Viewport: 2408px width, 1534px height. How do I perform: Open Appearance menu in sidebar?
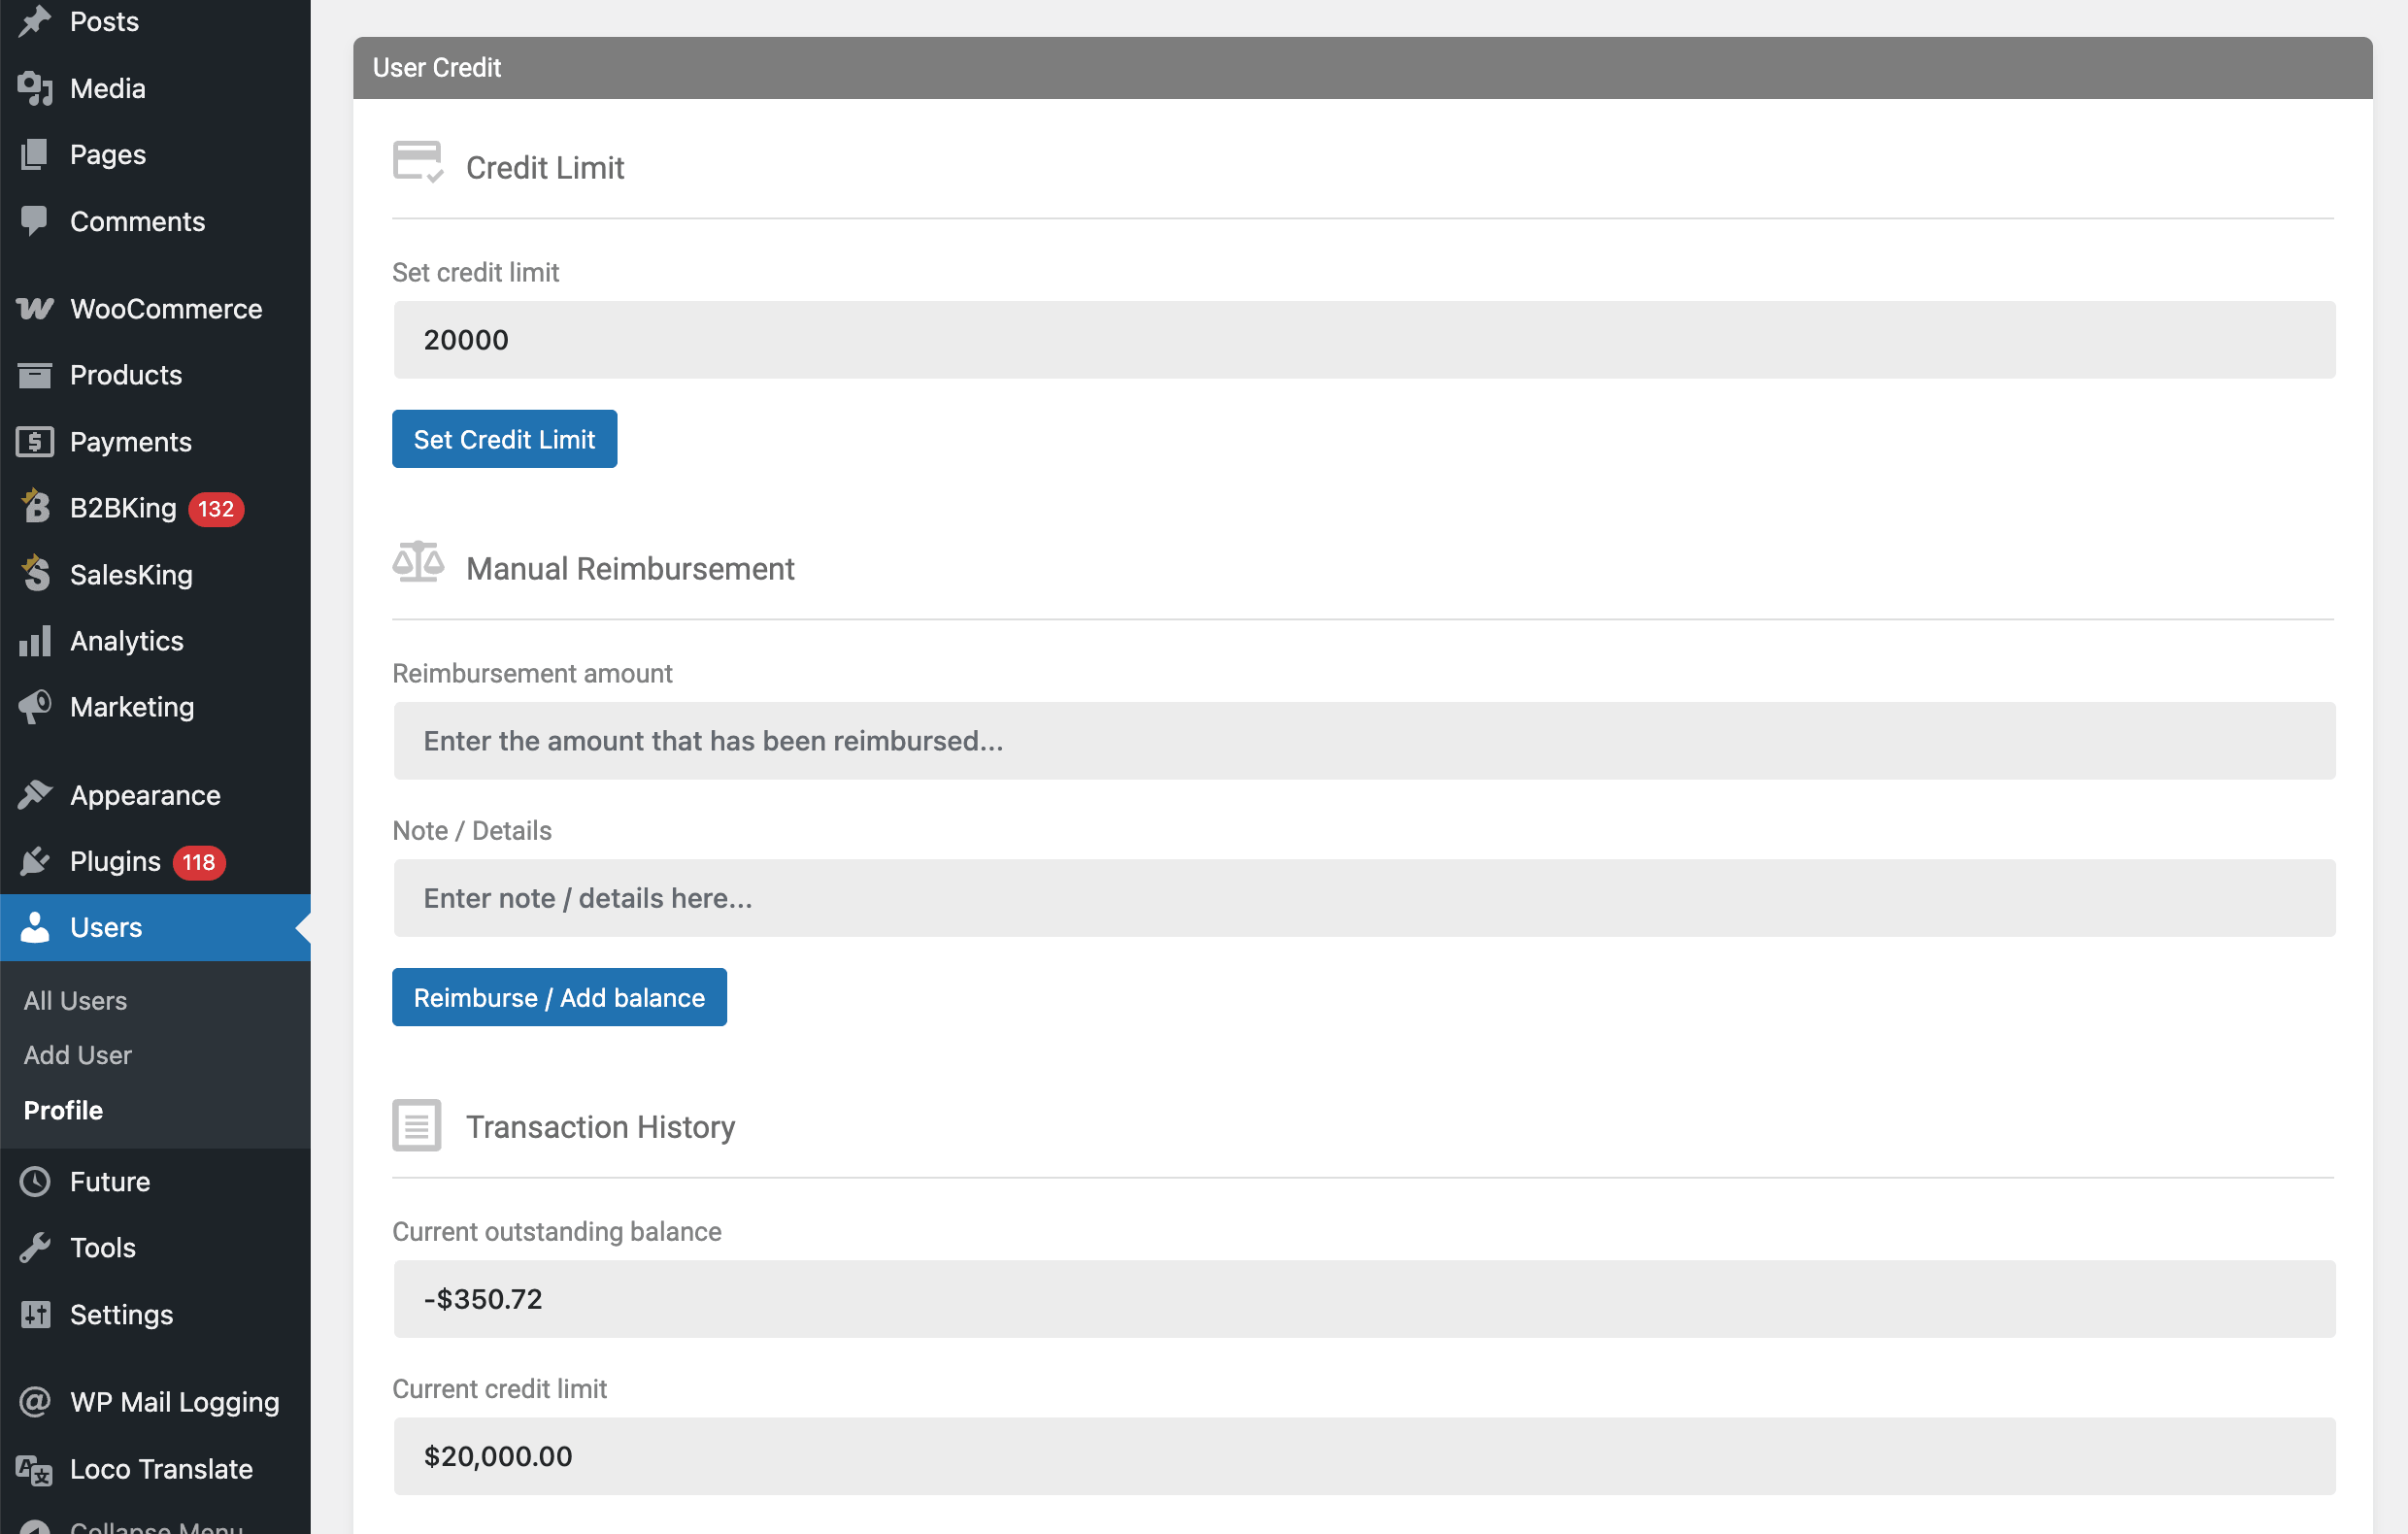pyautogui.click(x=145, y=795)
